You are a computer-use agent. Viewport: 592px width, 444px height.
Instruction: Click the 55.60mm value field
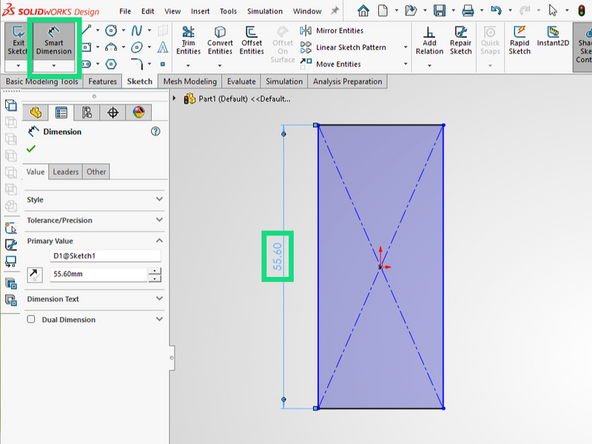[99, 274]
